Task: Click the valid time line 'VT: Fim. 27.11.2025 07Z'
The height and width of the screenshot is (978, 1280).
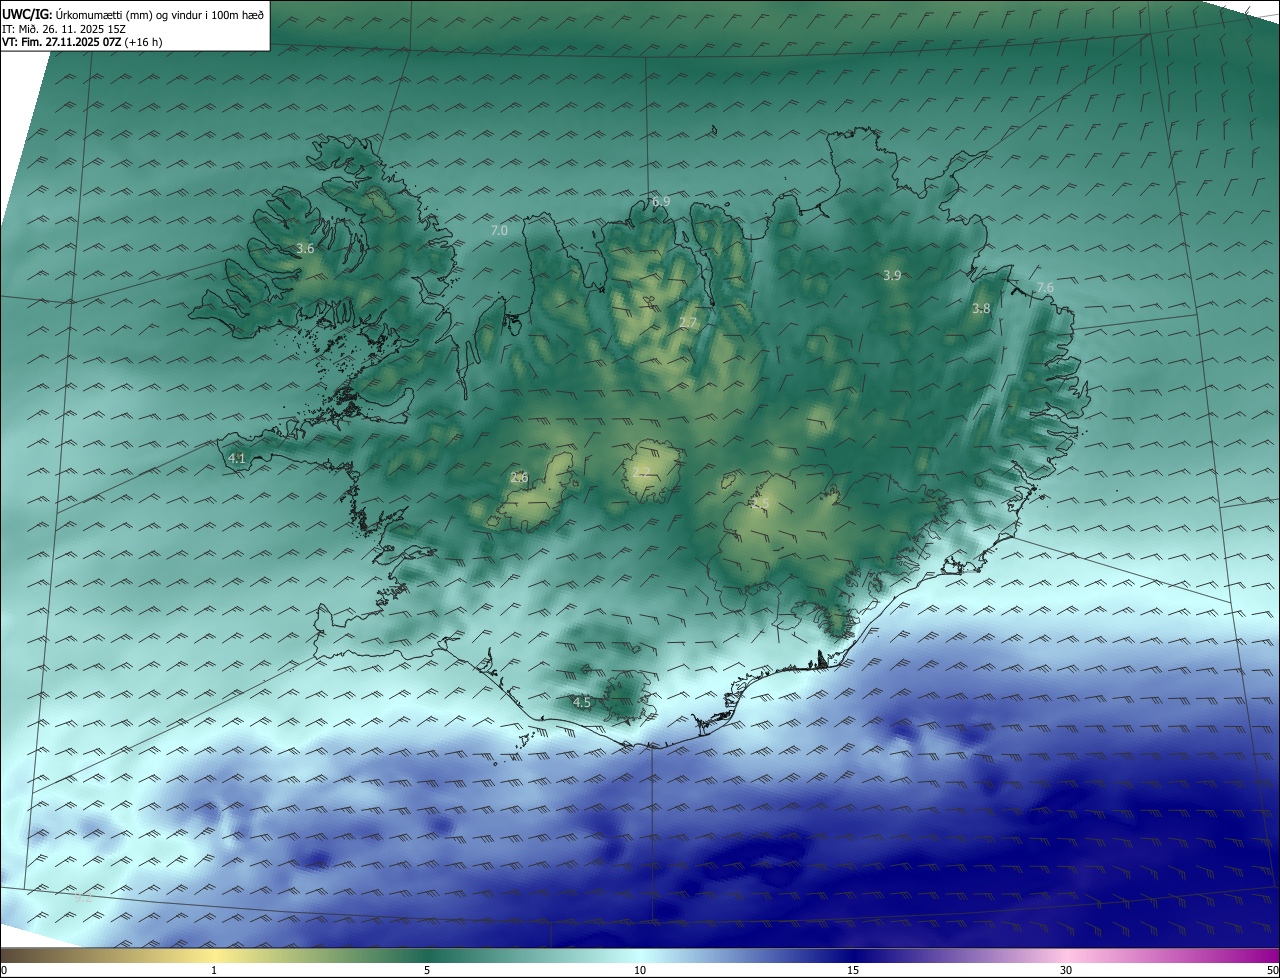Action: click(x=62, y=42)
